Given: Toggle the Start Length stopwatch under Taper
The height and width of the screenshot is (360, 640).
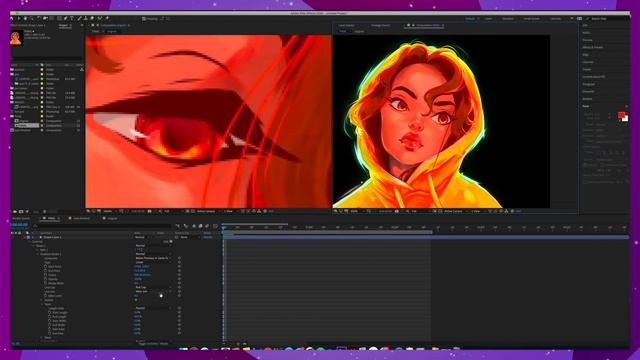Looking at the screenshot, I should coord(49,313).
